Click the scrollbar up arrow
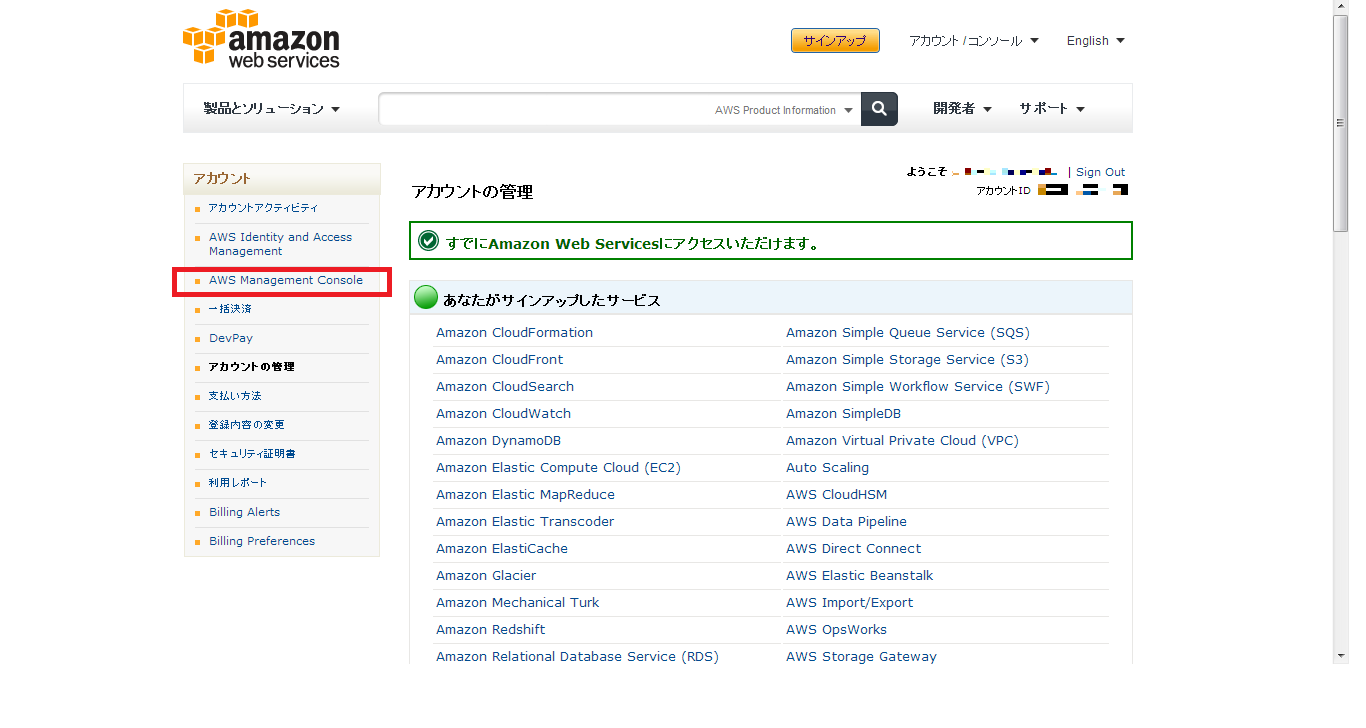1366x728 pixels. tap(1341, 8)
